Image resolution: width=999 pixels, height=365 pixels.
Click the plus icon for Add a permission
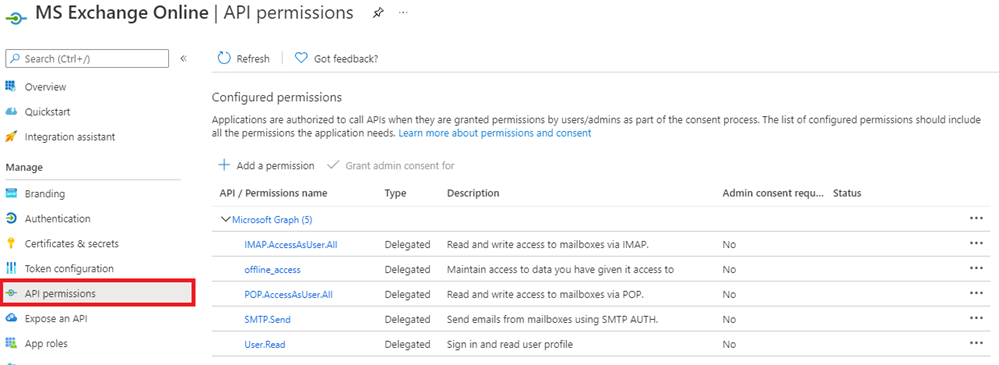224,165
